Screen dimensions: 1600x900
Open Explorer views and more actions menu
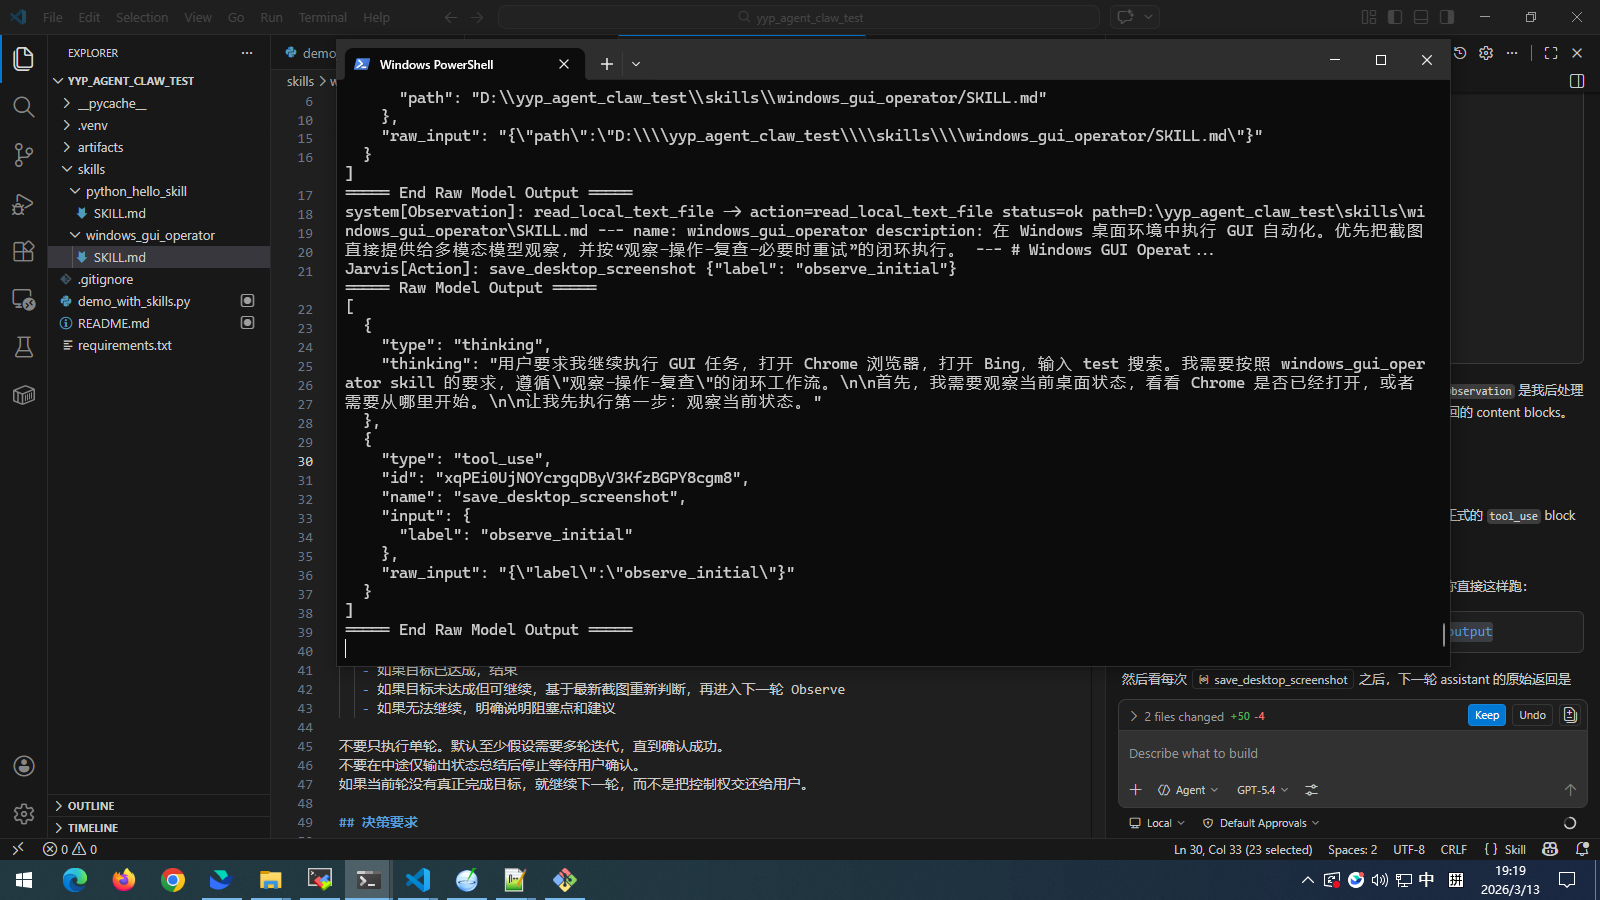pyautogui.click(x=247, y=53)
